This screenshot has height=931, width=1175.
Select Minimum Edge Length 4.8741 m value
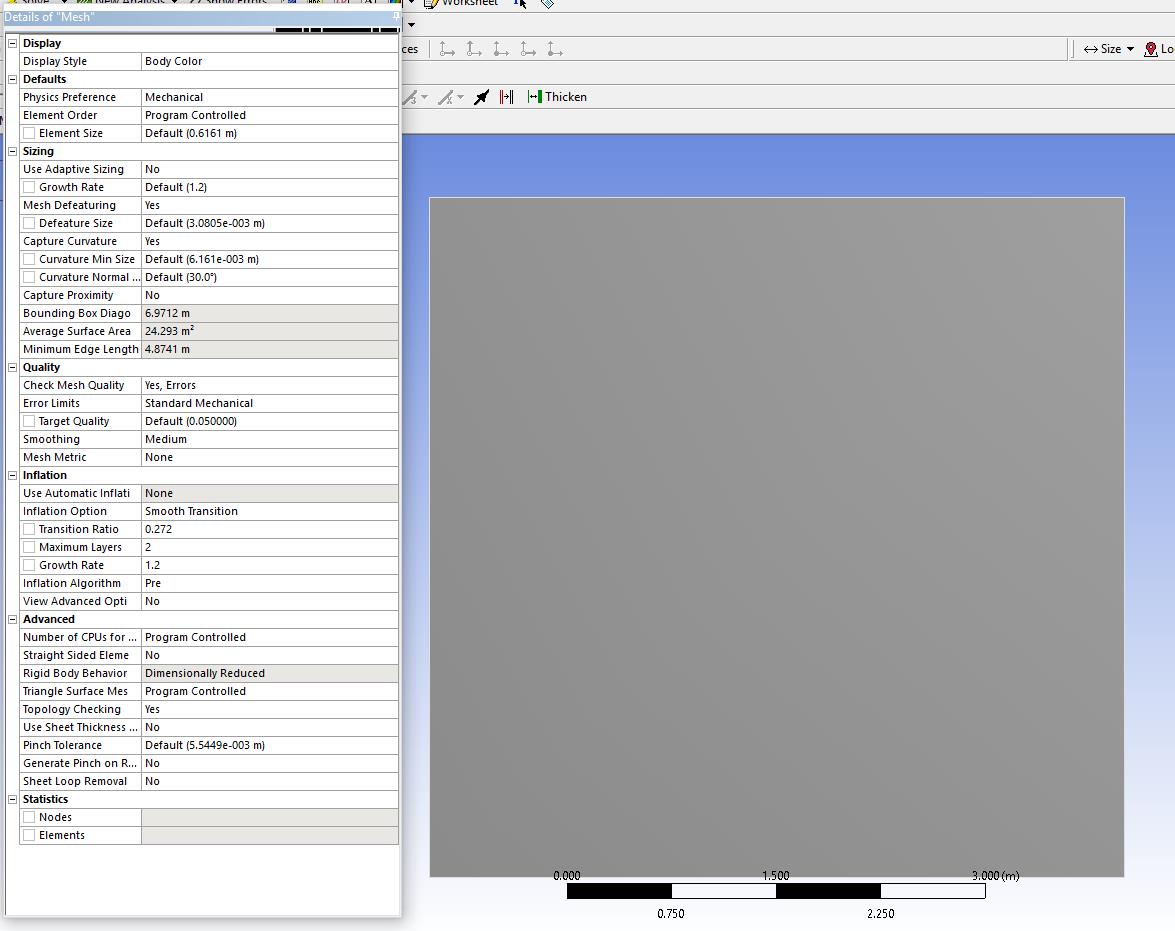coord(270,349)
